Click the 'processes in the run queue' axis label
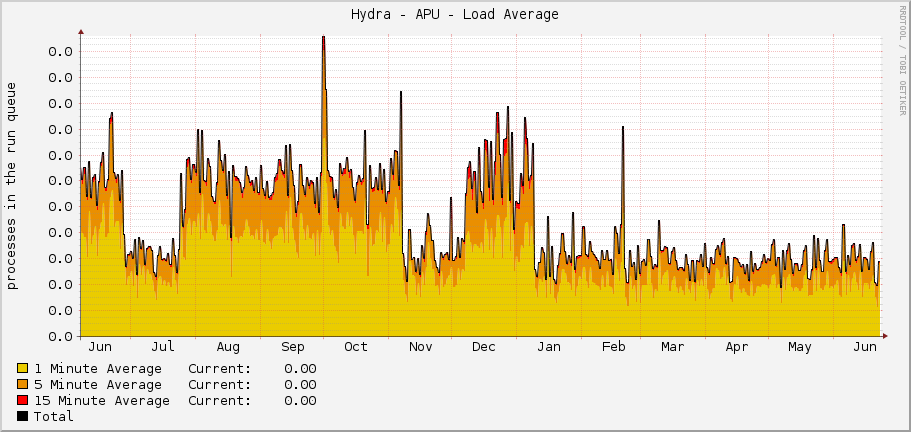Viewport: 911px width, 432px height. pyautogui.click(x=12, y=185)
